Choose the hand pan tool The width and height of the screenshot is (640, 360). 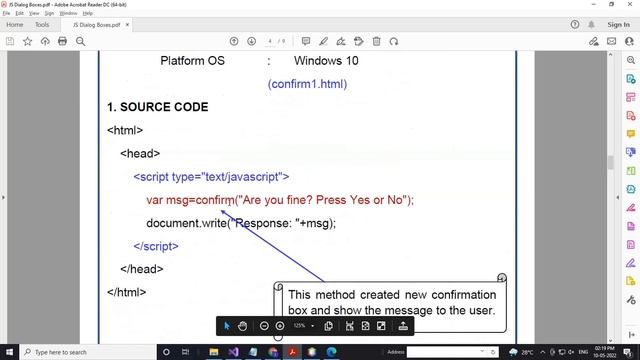click(x=242, y=326)
